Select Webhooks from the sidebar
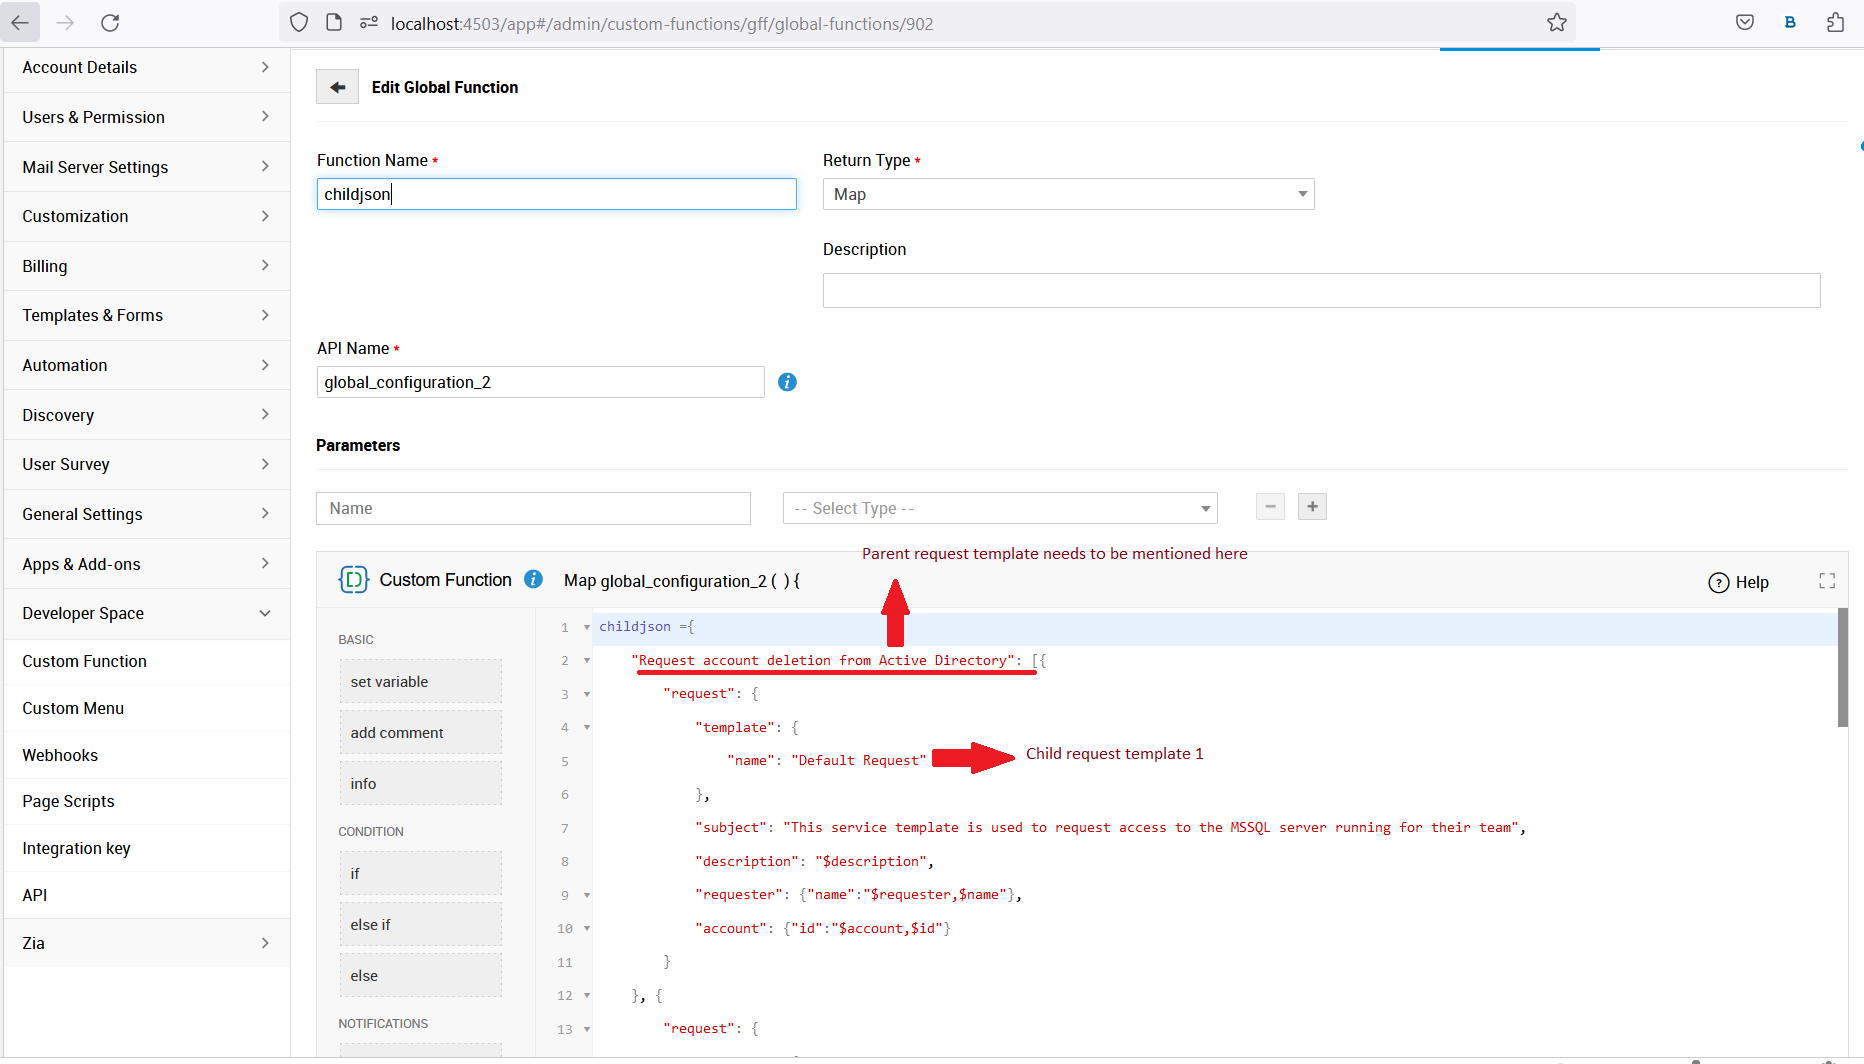Image resolution: width=1864 pixels, height=1064 pixels. (x=60, y=755)
